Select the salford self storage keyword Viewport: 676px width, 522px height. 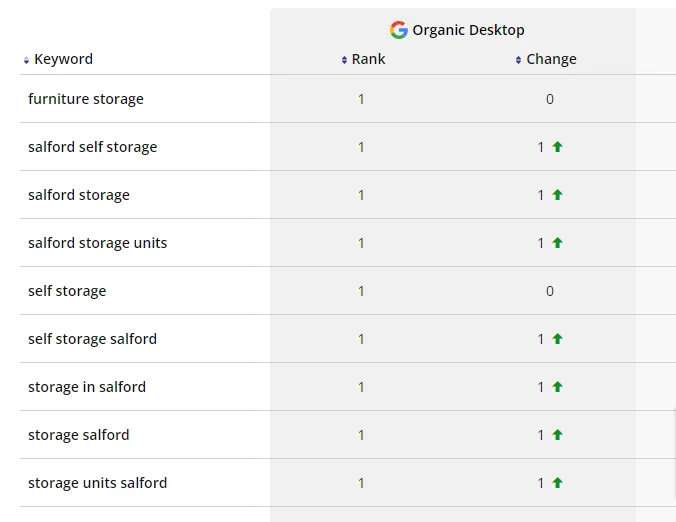(93, 147)
